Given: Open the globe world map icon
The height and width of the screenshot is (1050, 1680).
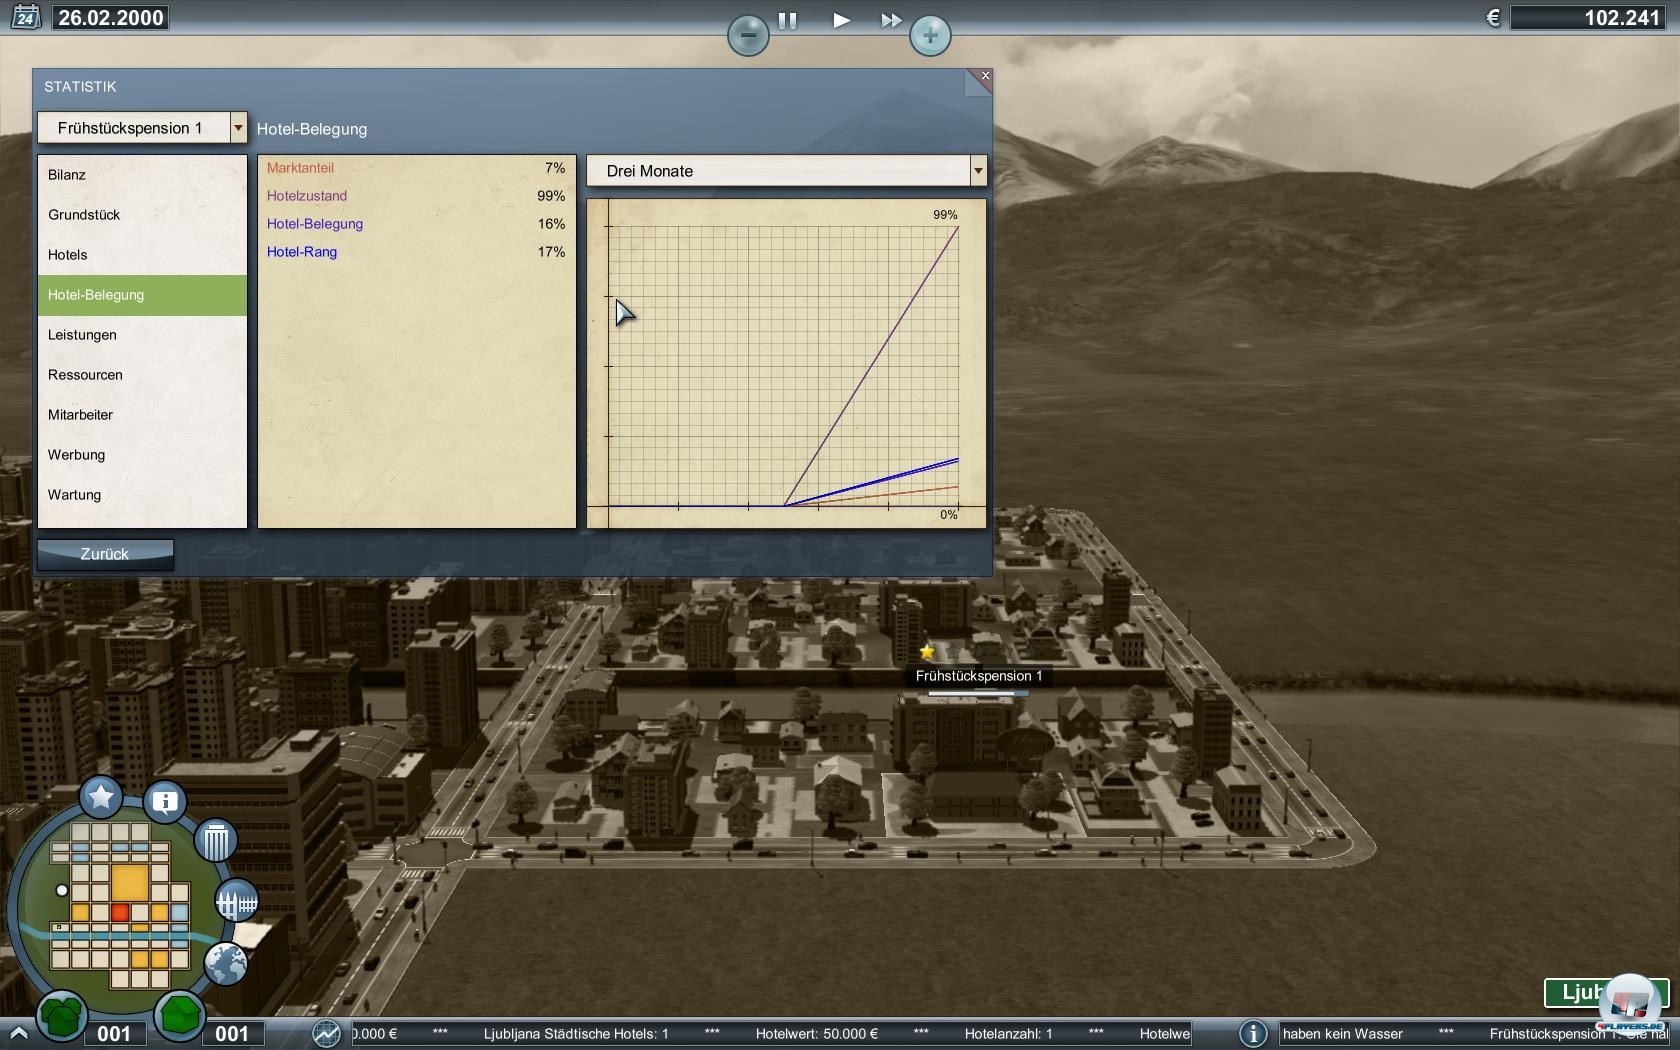Looking at the screenshot, I should [x=226, y=964].
